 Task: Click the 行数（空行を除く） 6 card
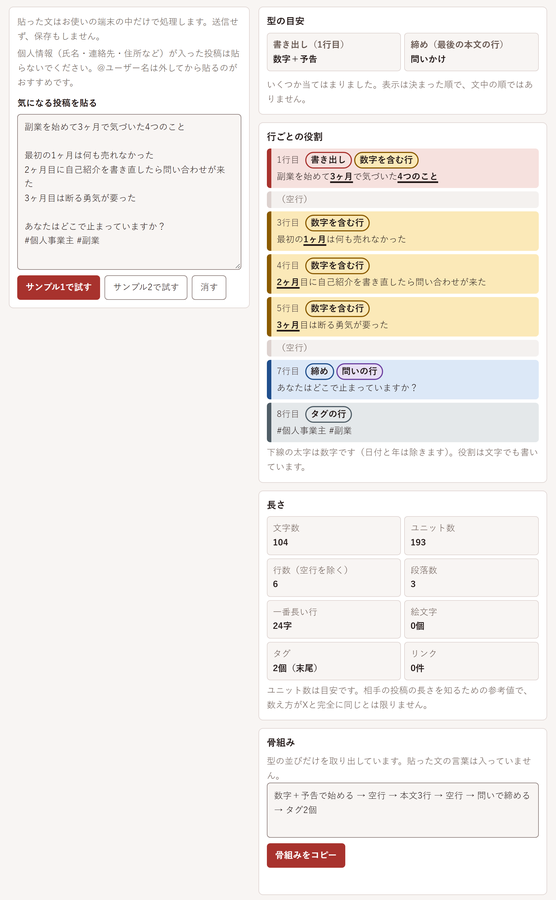(x=333, y=577)
